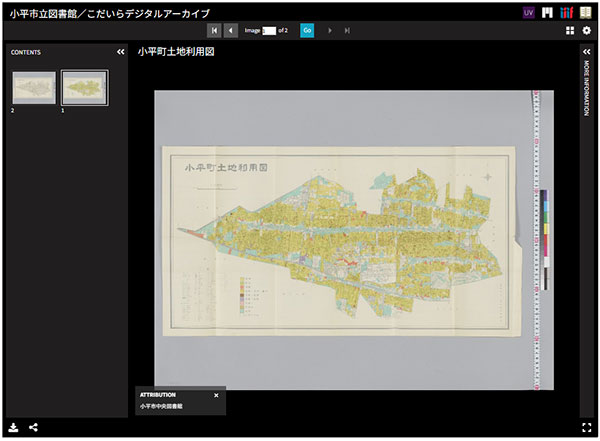Open the book reader icon

[x=585, y=13]
